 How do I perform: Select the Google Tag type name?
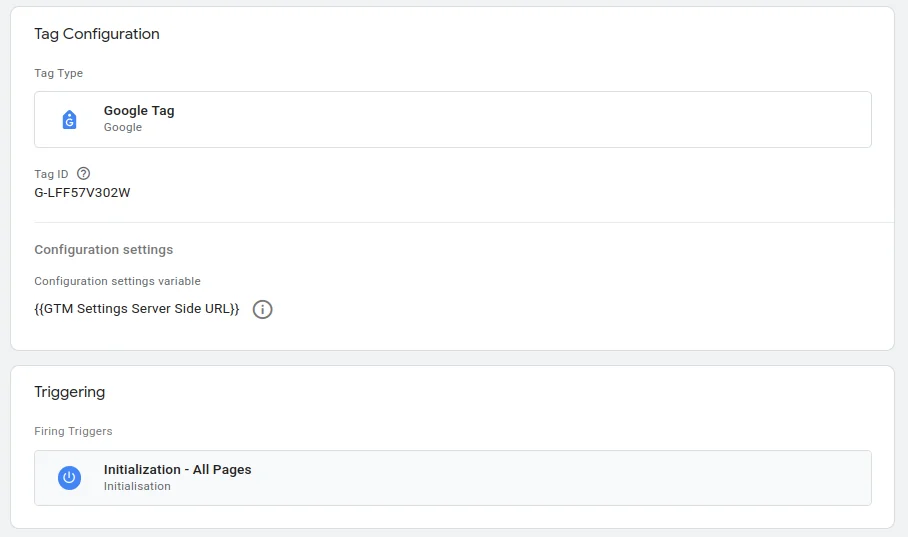pos(139,111)
